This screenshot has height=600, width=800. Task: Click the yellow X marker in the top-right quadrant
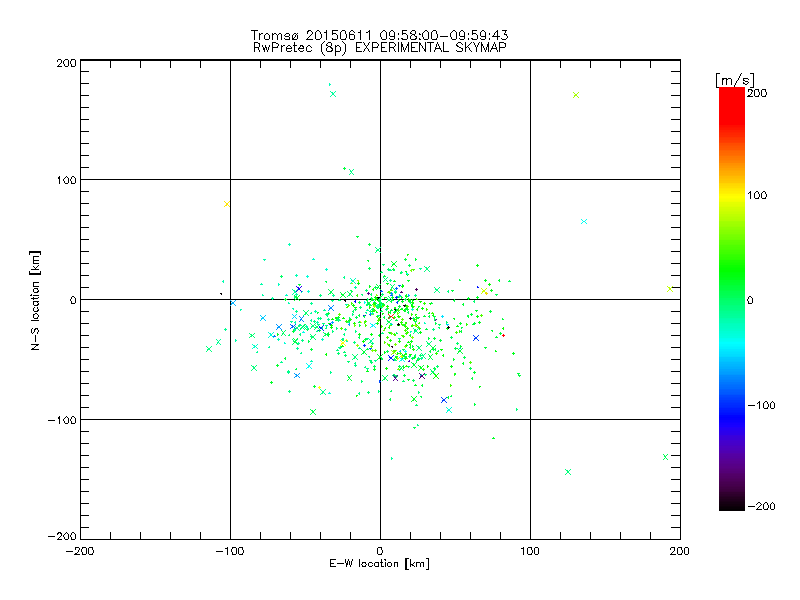576,95
